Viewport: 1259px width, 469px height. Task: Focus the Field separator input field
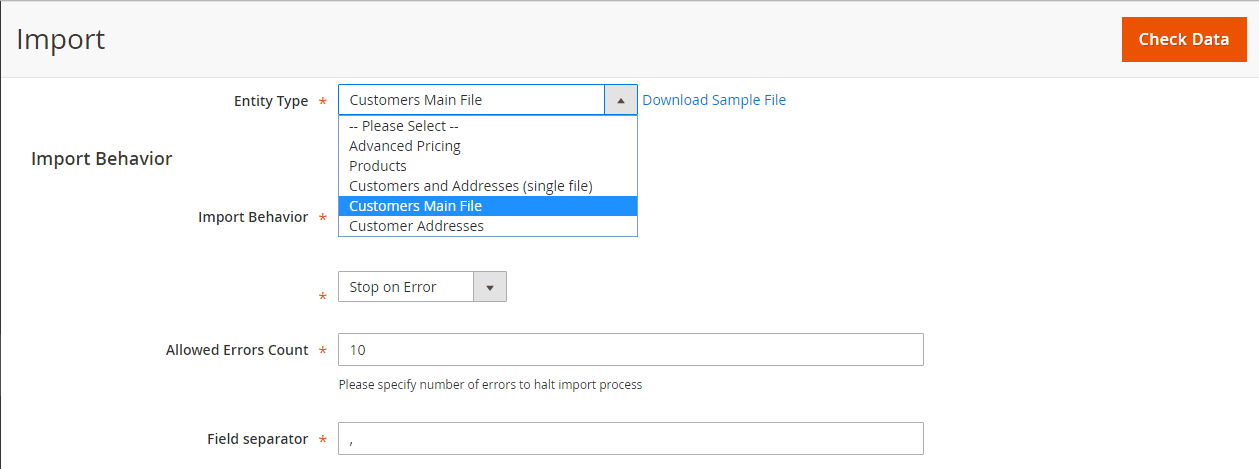click(630, 439)
